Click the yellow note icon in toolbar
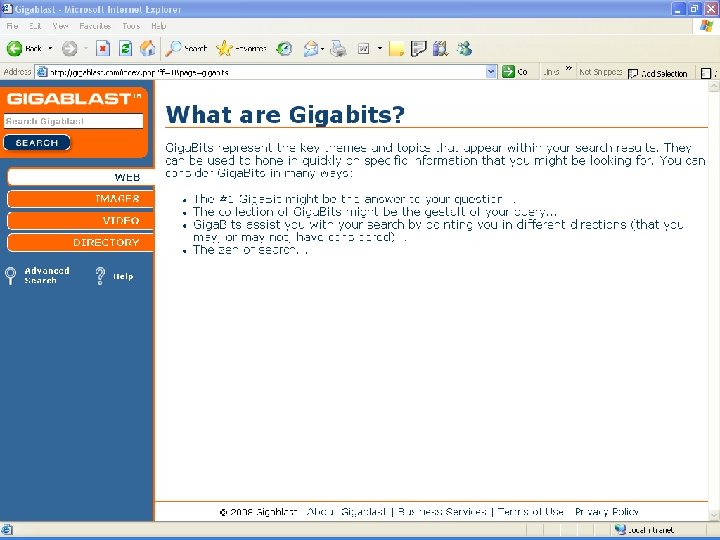720x540 pixels. [x=396, y=48]
